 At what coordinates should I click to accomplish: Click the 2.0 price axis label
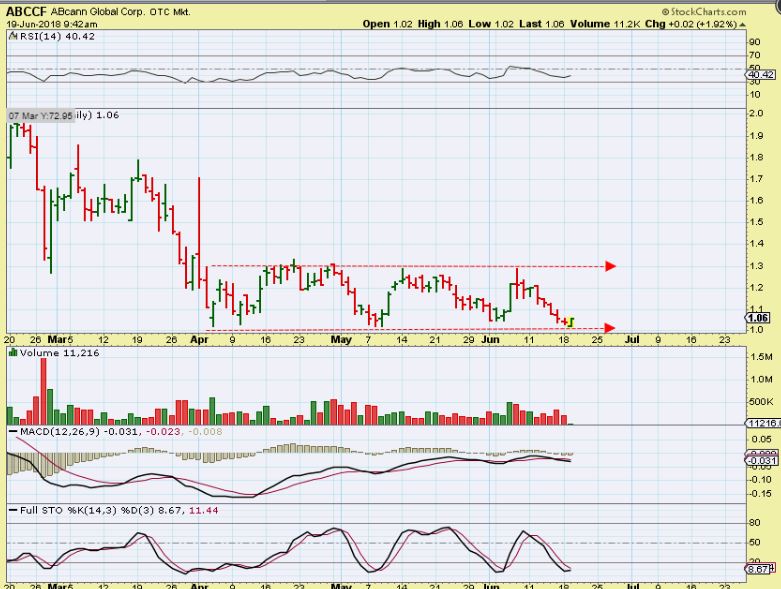(756, 114)
